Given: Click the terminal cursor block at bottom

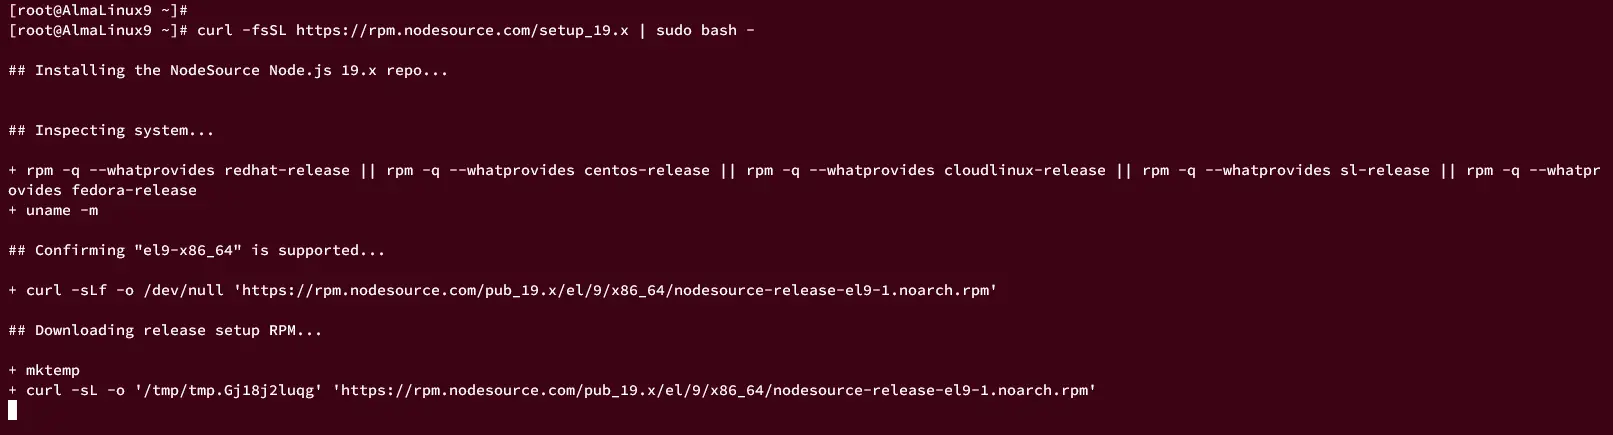Looking at the screenshot, I should pos(13,410).
